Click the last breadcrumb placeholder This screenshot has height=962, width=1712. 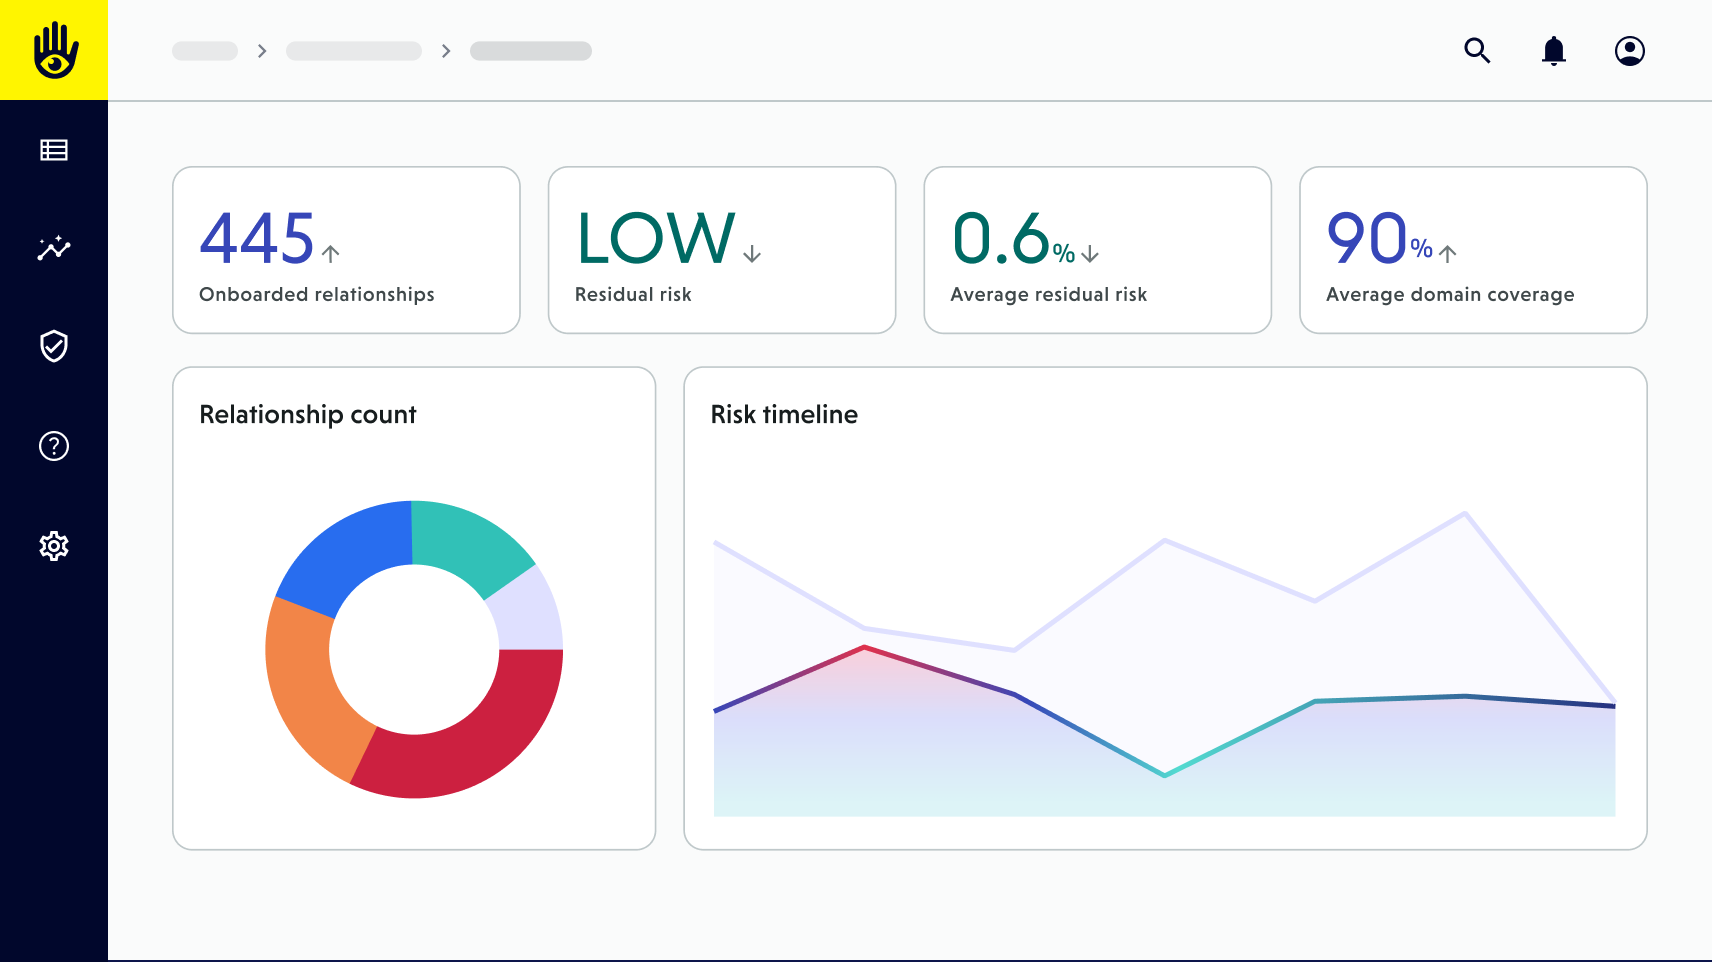(531, 51)
